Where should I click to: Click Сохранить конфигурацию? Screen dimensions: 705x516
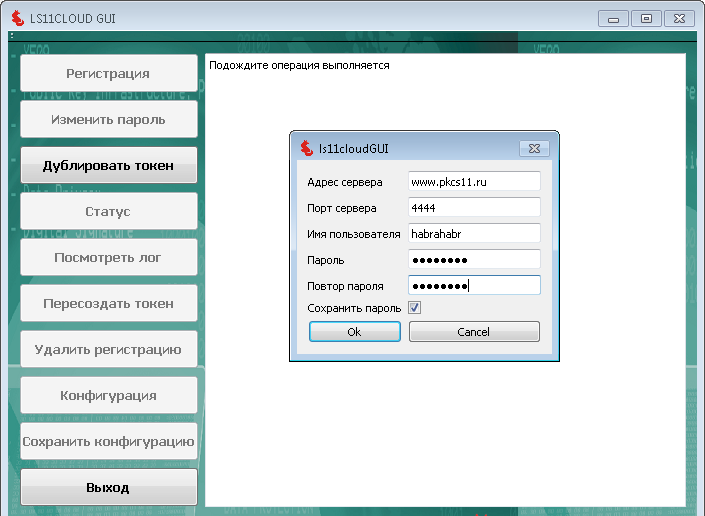(x=108, y=441)
